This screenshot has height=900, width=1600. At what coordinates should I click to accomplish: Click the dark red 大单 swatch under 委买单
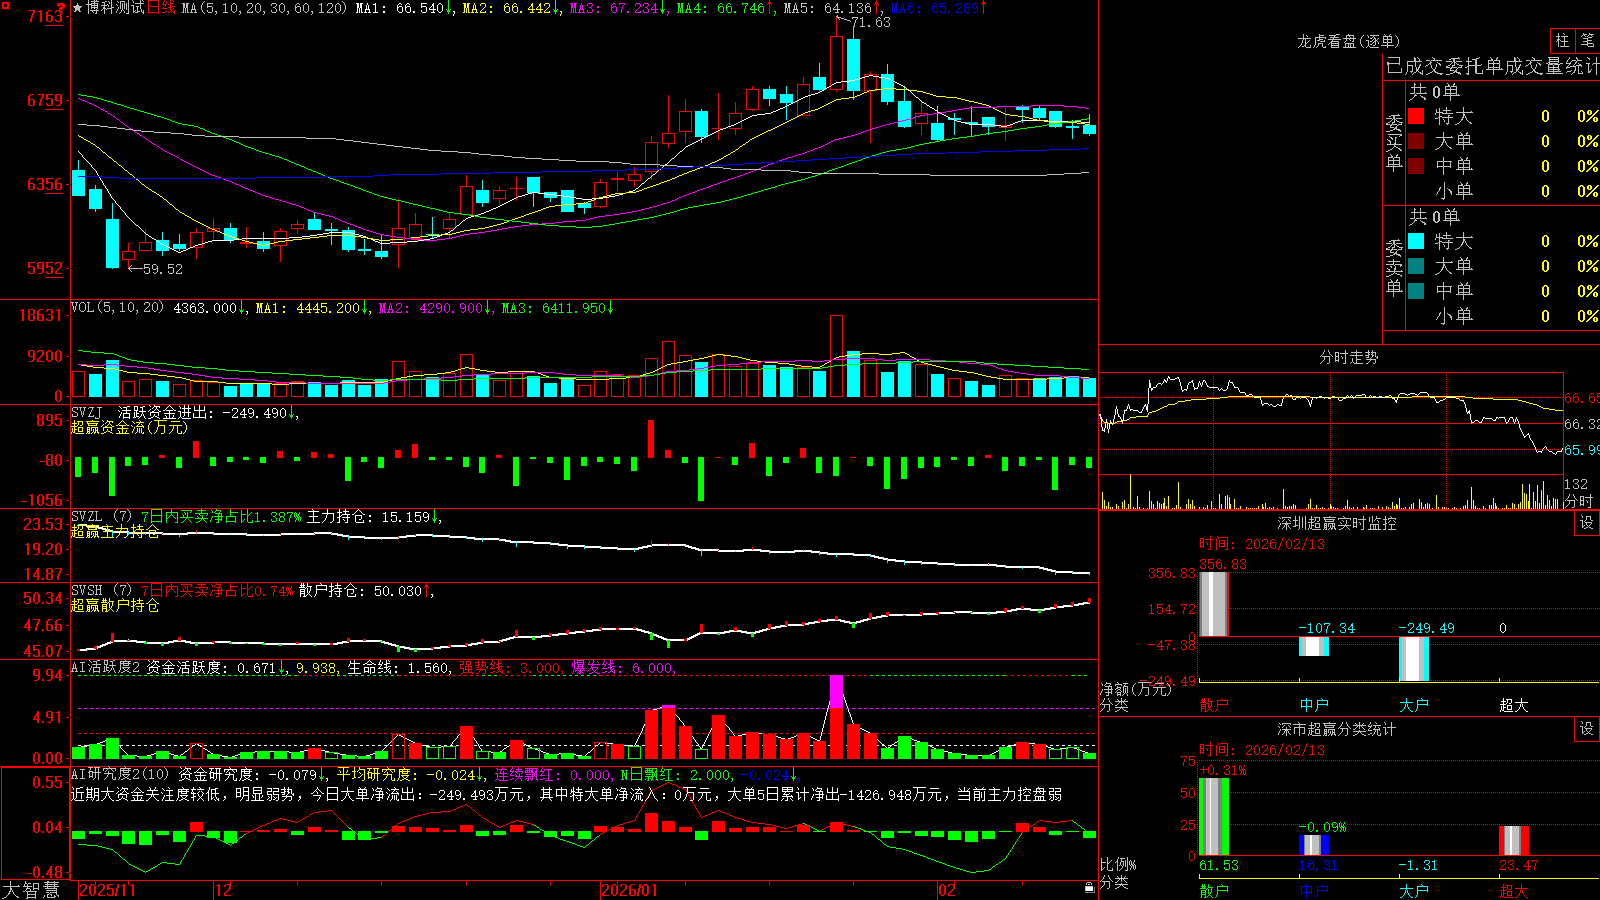coord(1416,141)
